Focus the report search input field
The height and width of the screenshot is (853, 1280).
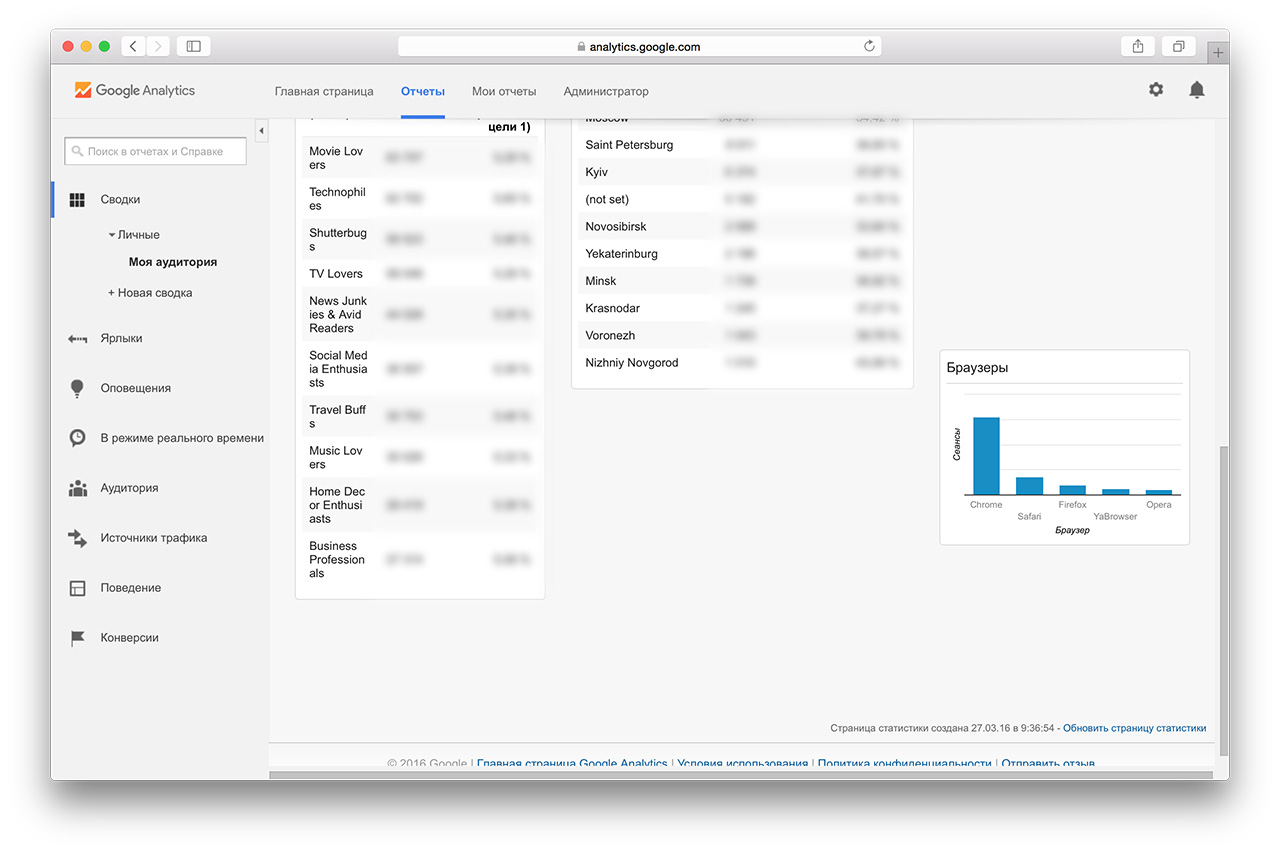[156, 151]
